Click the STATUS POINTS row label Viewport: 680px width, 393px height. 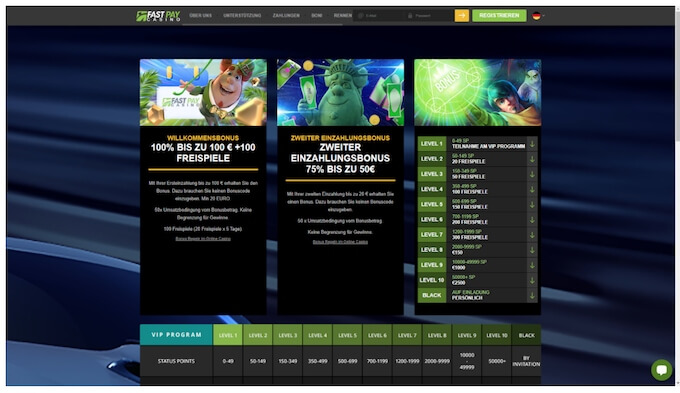[176, 361]
